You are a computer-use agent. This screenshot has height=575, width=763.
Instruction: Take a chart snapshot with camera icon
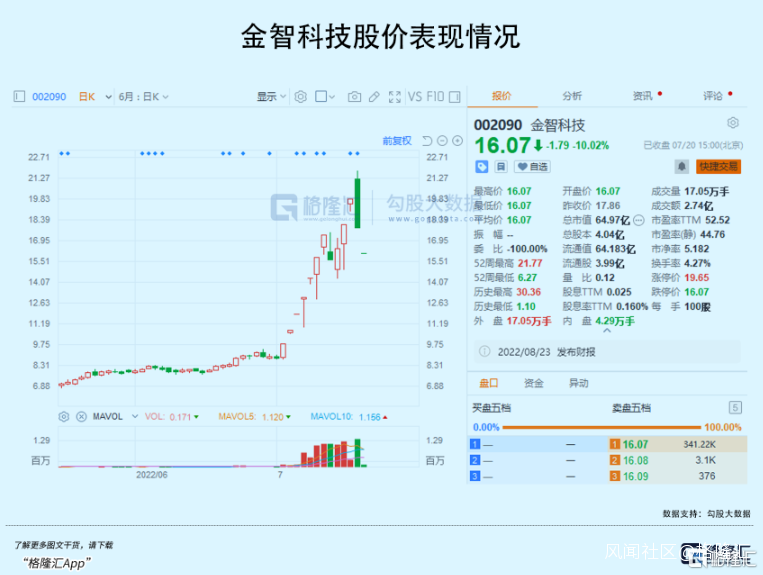354,97
